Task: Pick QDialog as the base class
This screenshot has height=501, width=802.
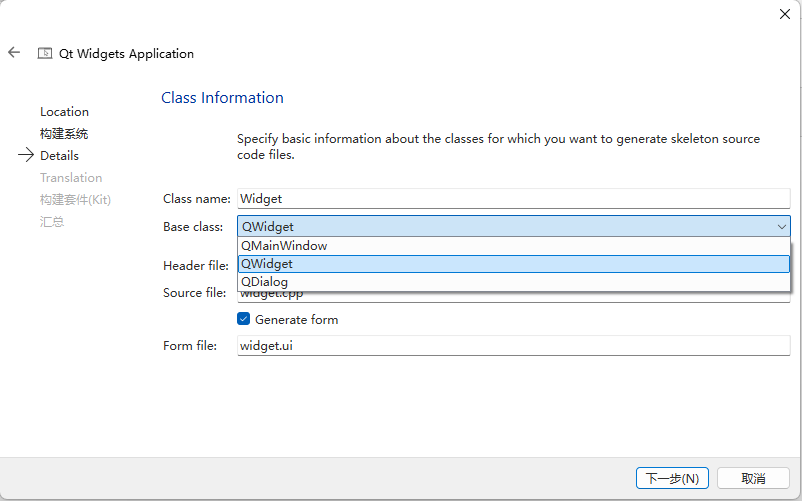Action: (514, 282)
